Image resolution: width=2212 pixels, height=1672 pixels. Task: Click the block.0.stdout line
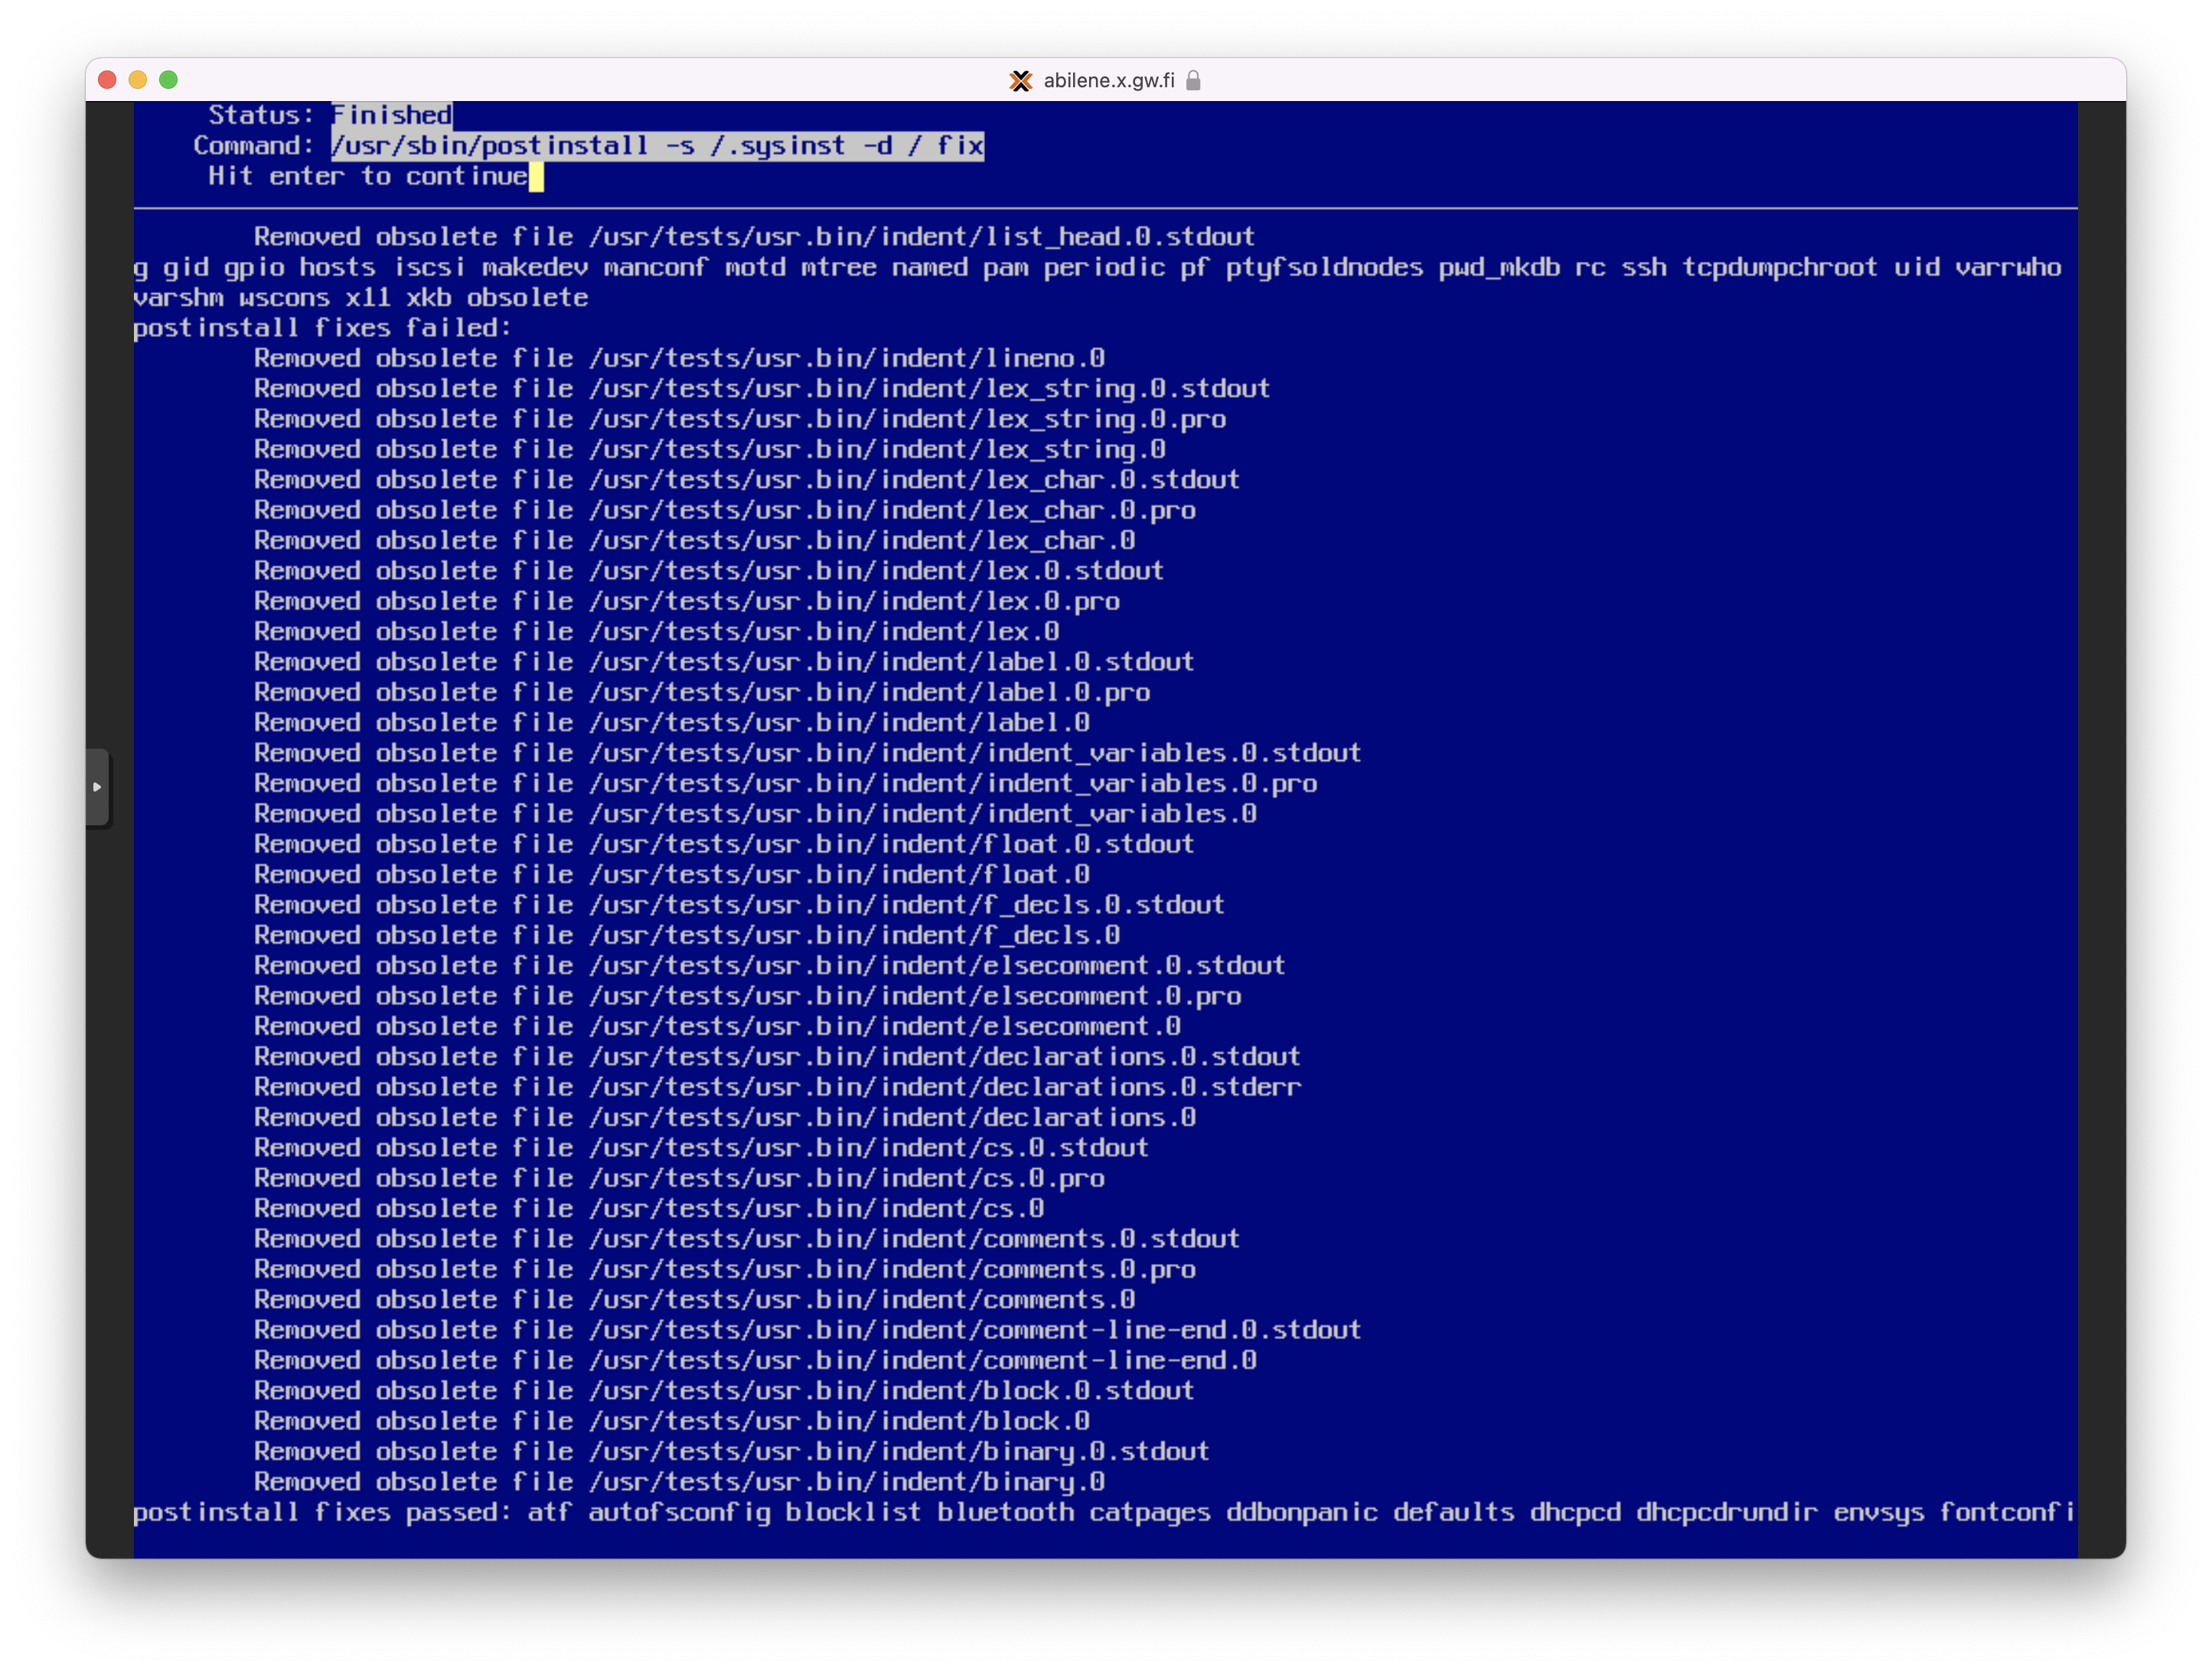(x=724, y=1391)
